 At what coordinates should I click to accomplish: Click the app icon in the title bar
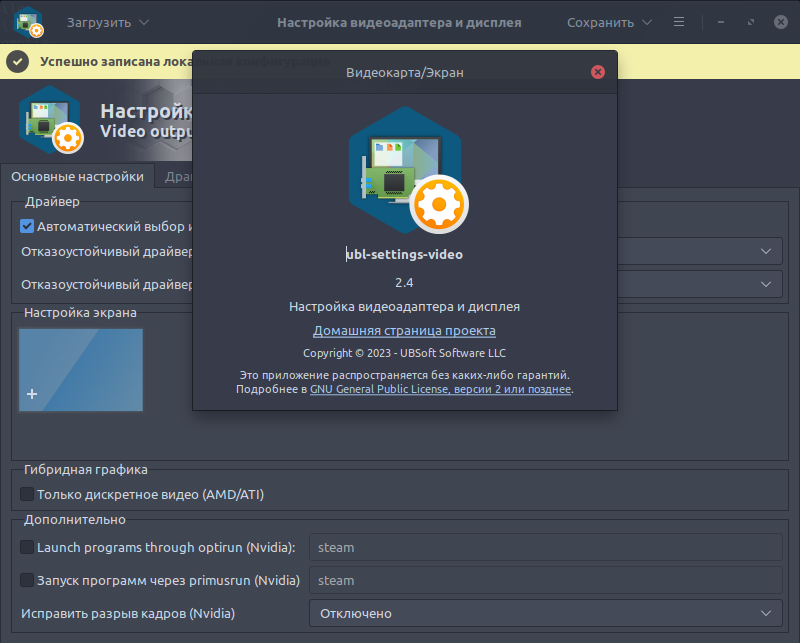click(28, 22)
